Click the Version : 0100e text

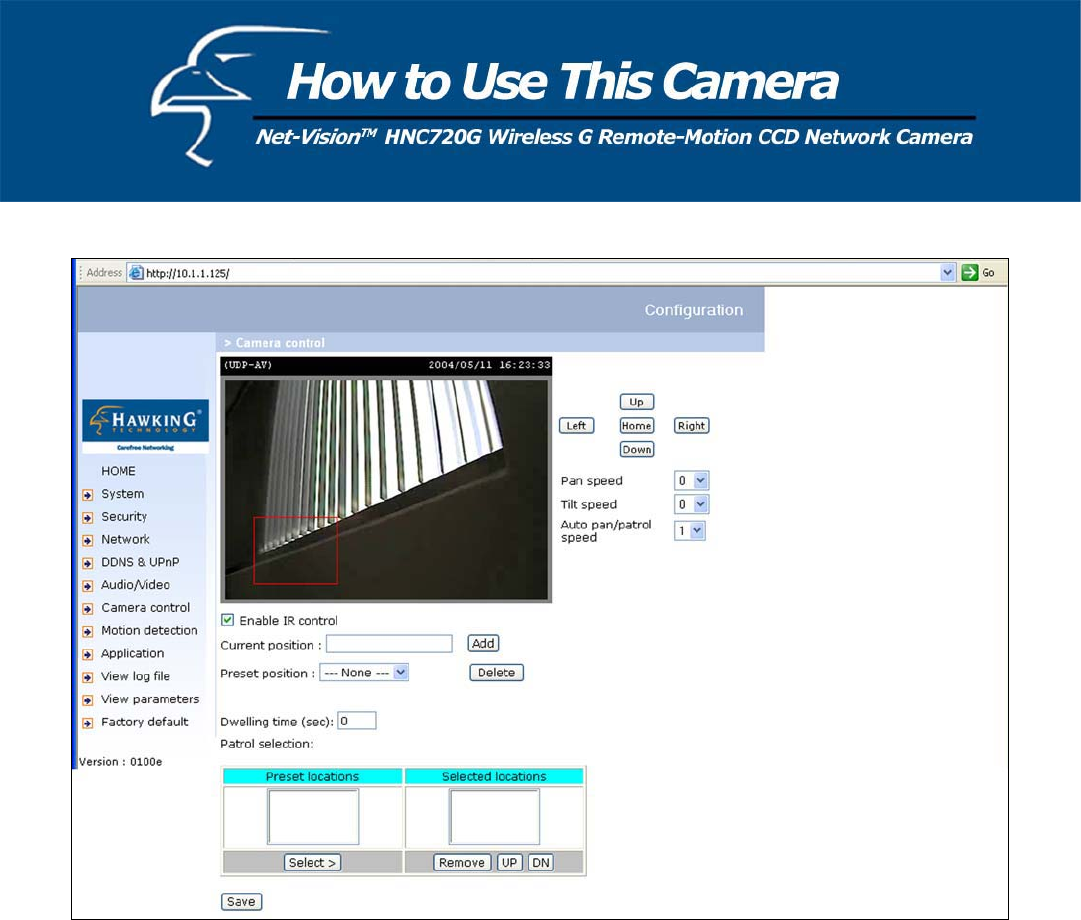coord(121,762)
